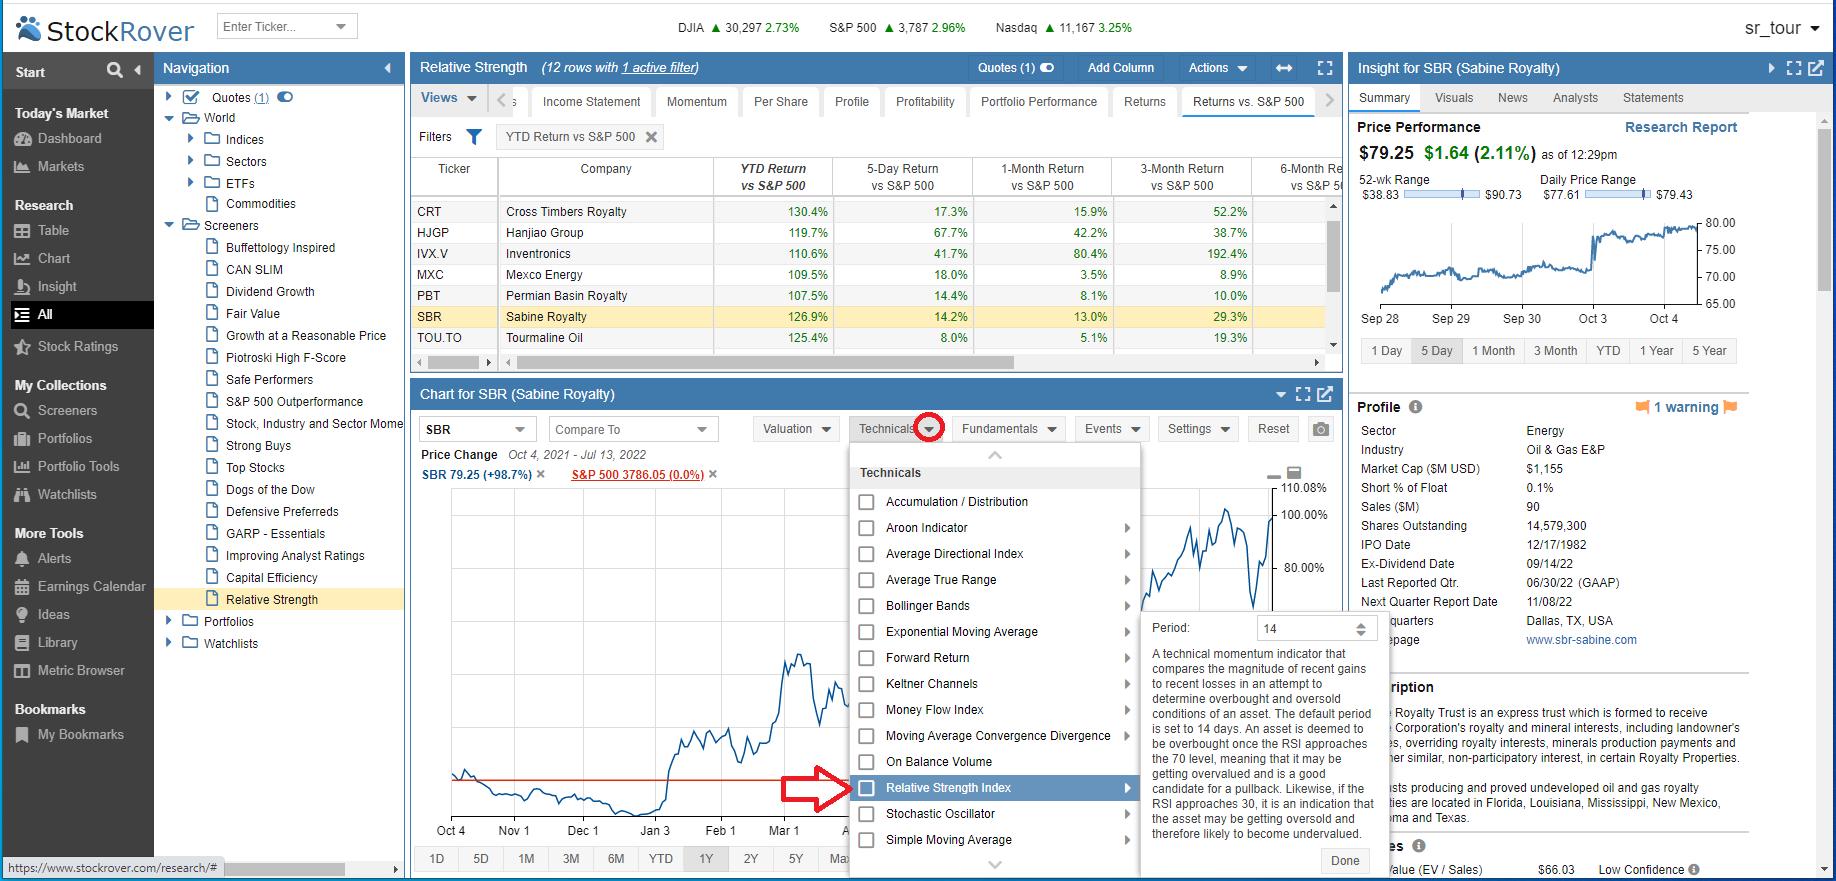
Task: Open the Table research view
Action: point(42,231)
